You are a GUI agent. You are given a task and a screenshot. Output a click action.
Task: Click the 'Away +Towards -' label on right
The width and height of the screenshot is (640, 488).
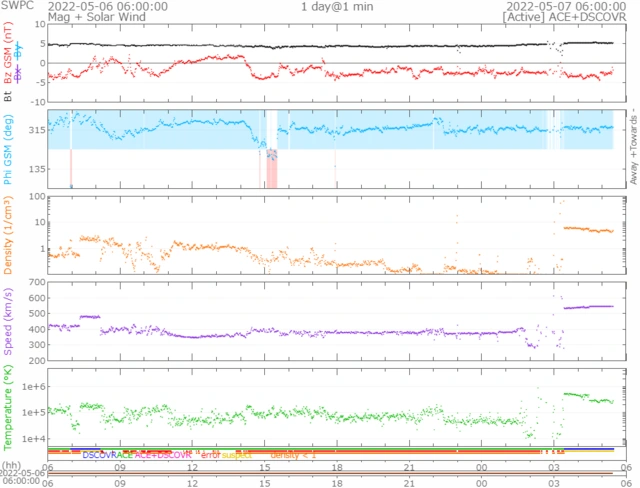[633, 147]
